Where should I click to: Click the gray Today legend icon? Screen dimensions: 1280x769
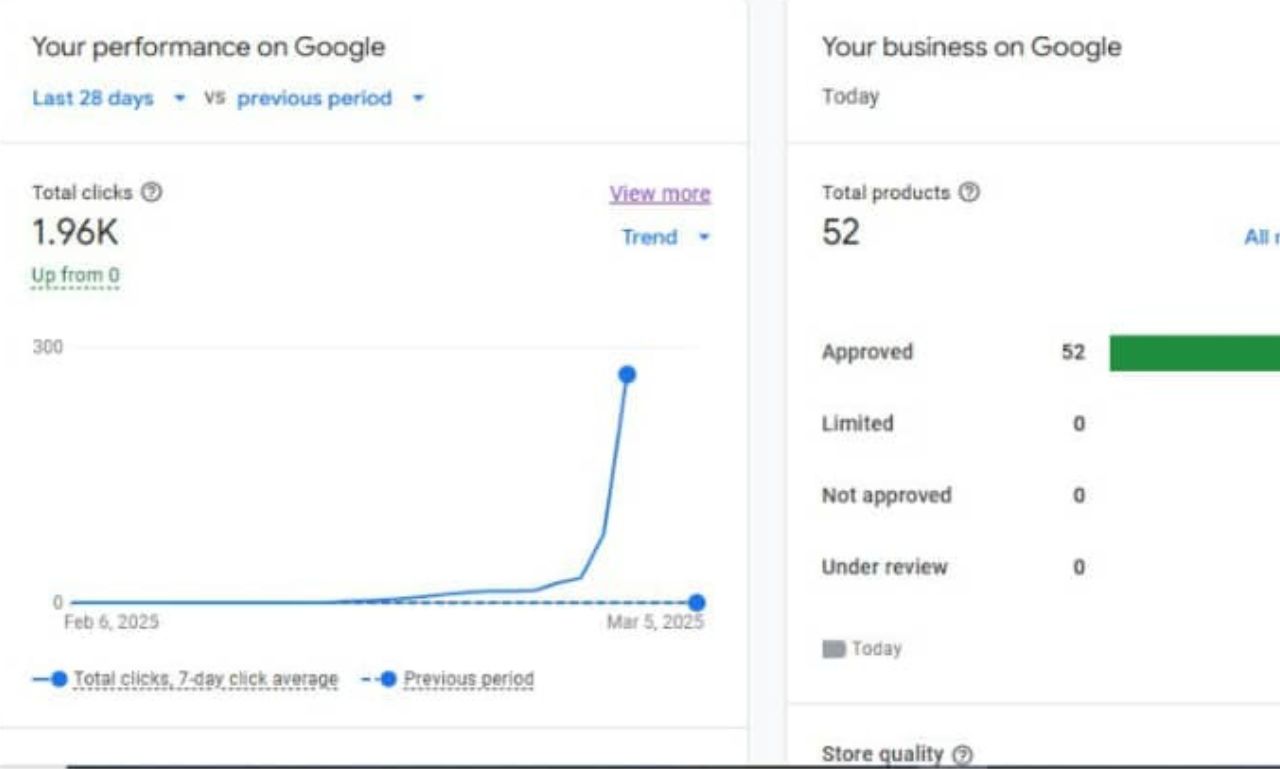click(834, 649)
